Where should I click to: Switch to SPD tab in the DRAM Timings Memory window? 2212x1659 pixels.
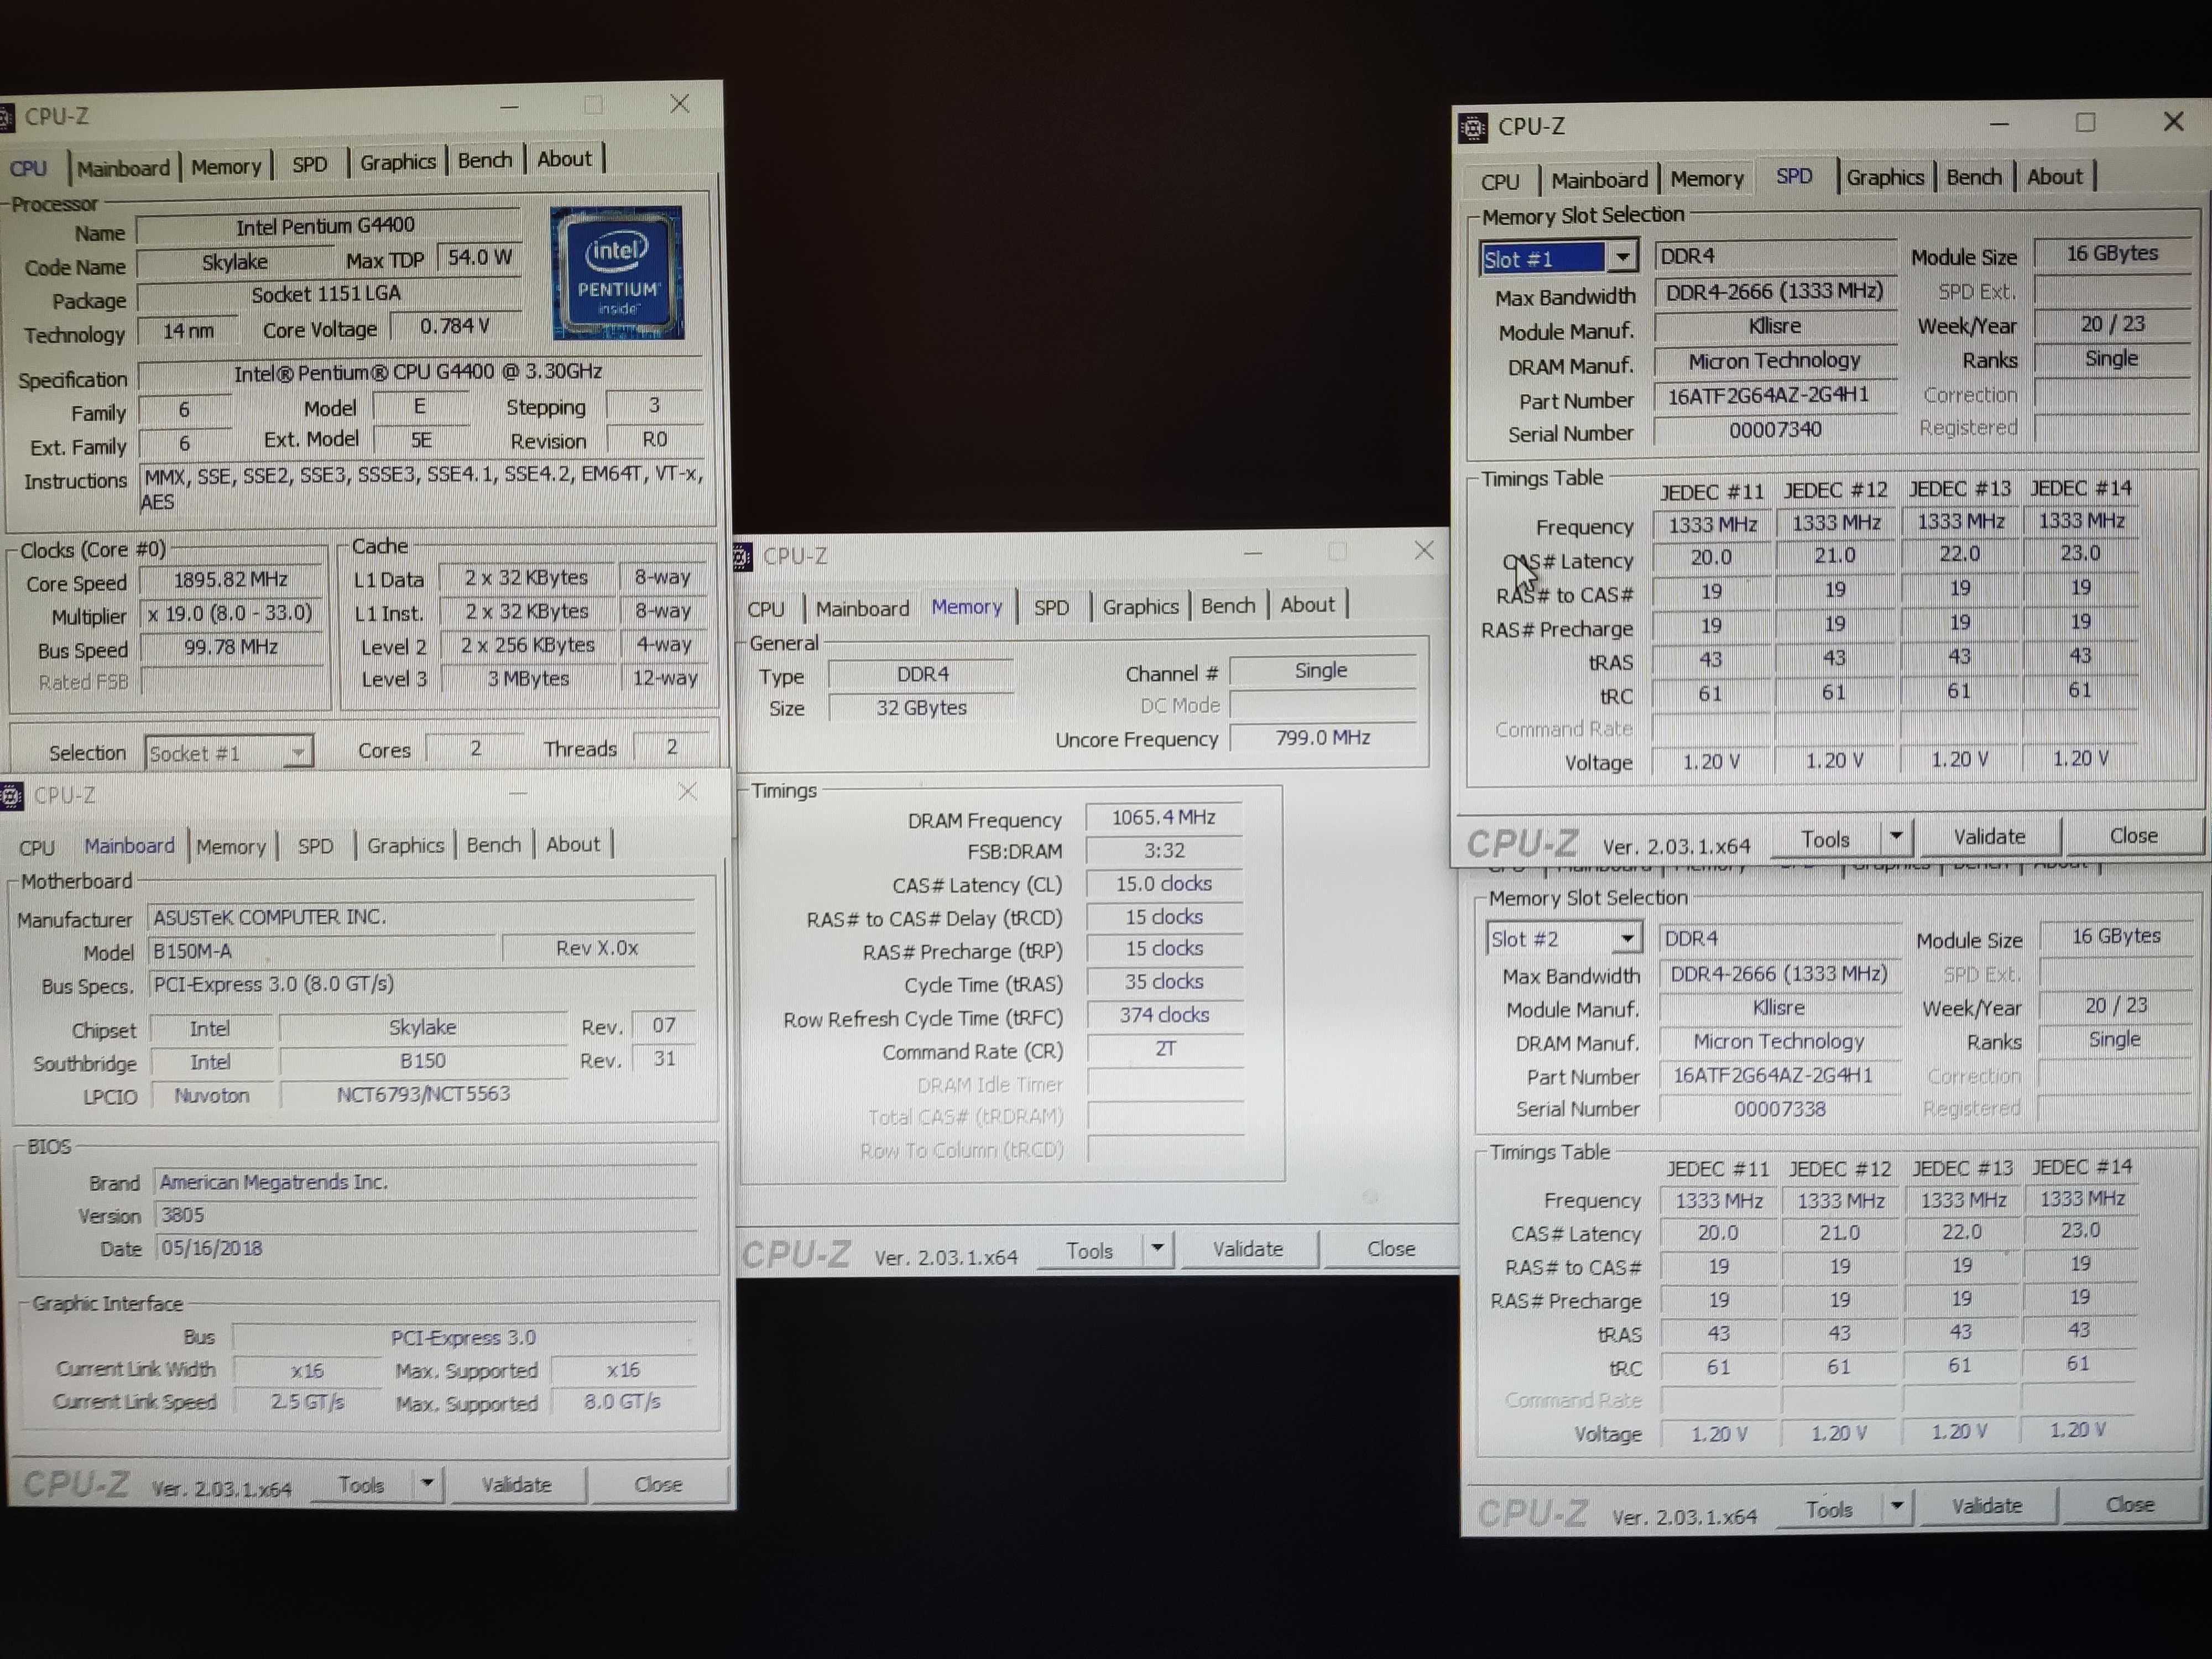1051,607
